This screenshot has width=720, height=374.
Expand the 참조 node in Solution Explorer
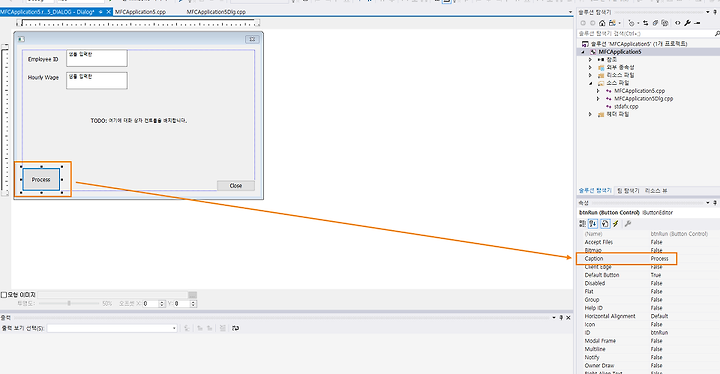591,60
